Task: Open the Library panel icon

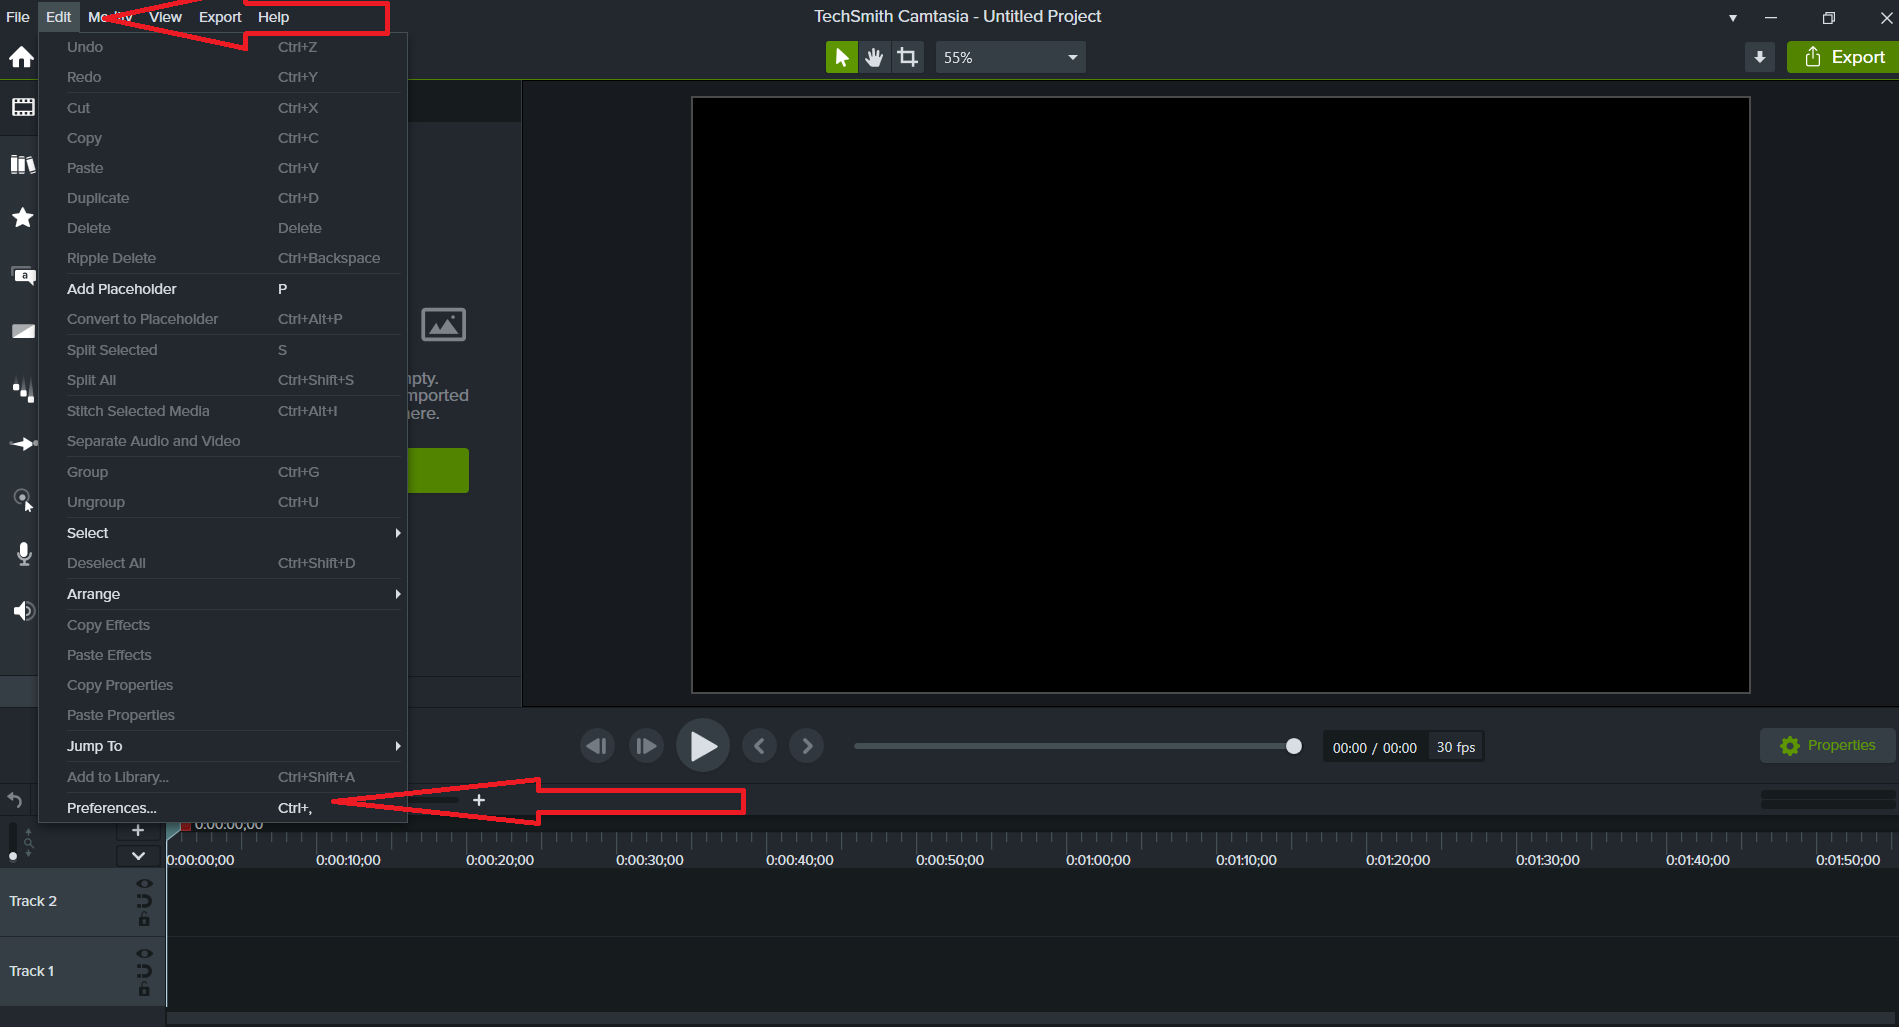Action: pyautogui.click(x=22, y=164)
